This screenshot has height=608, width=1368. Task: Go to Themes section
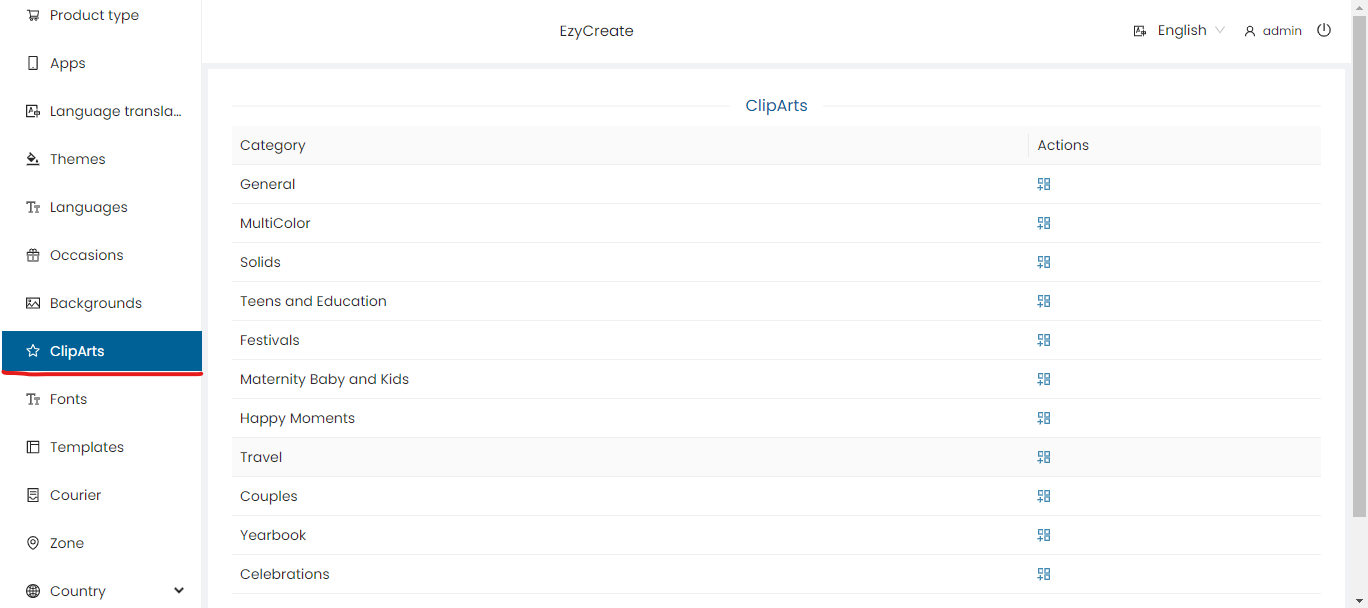click(101, 159)
